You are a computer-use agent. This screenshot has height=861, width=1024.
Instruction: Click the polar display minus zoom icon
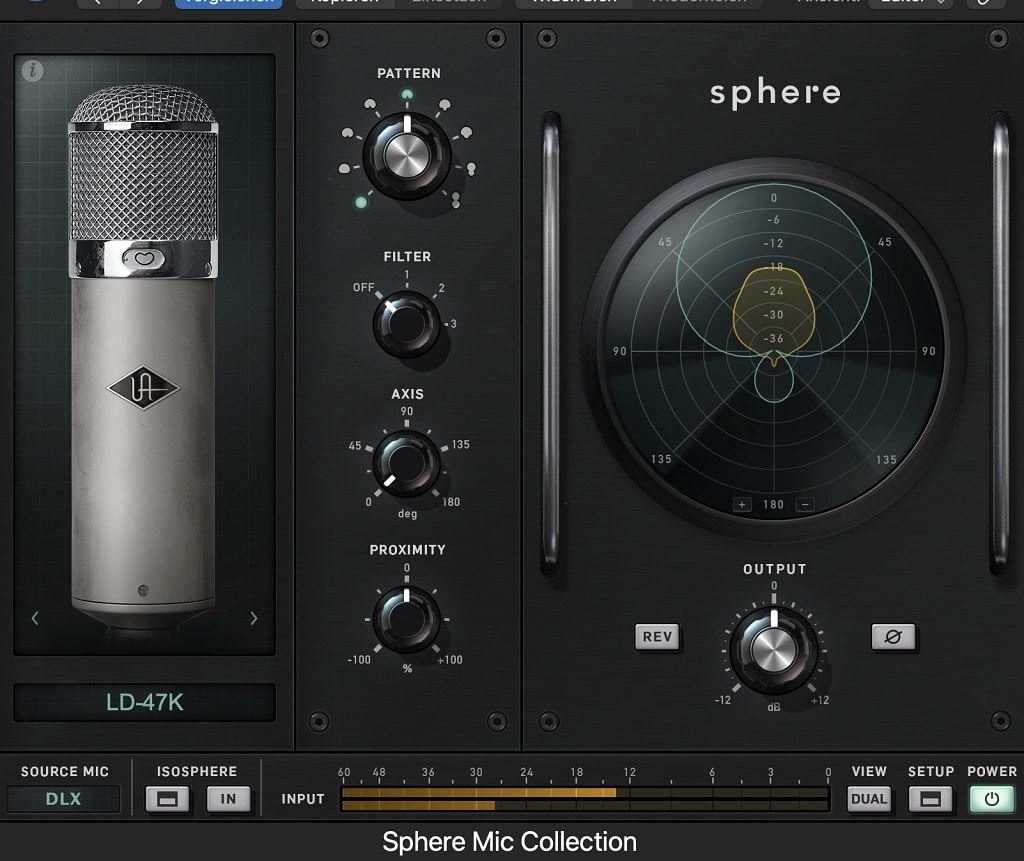click(805, 504)
